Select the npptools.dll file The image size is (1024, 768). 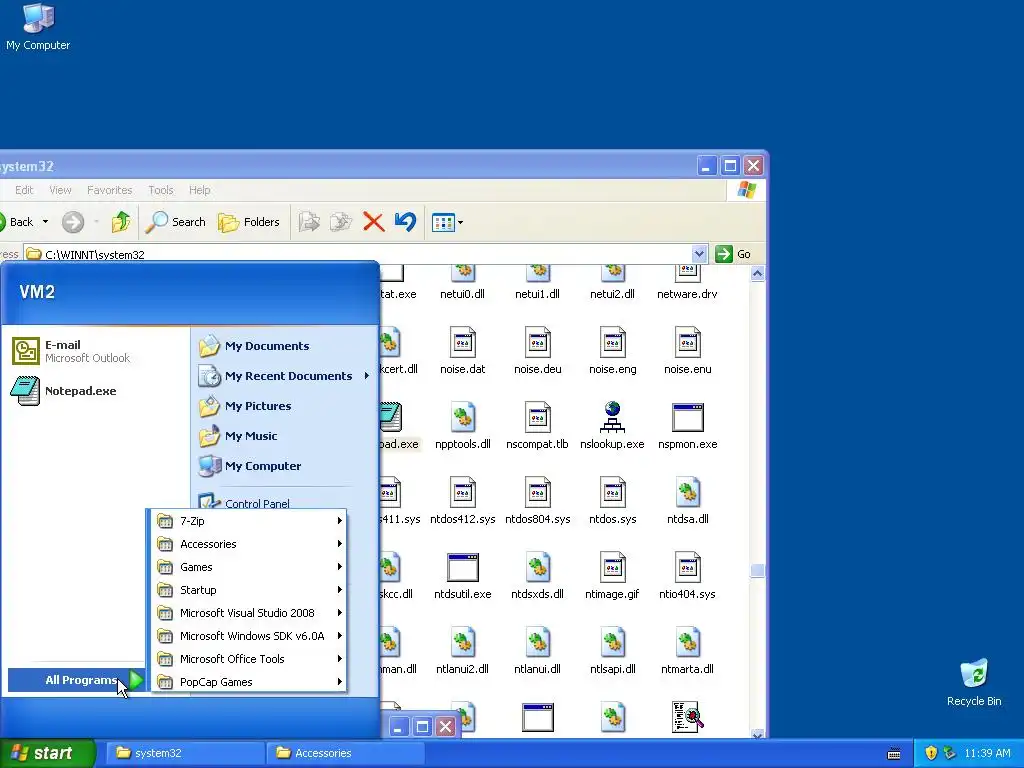tap(462, 426)
